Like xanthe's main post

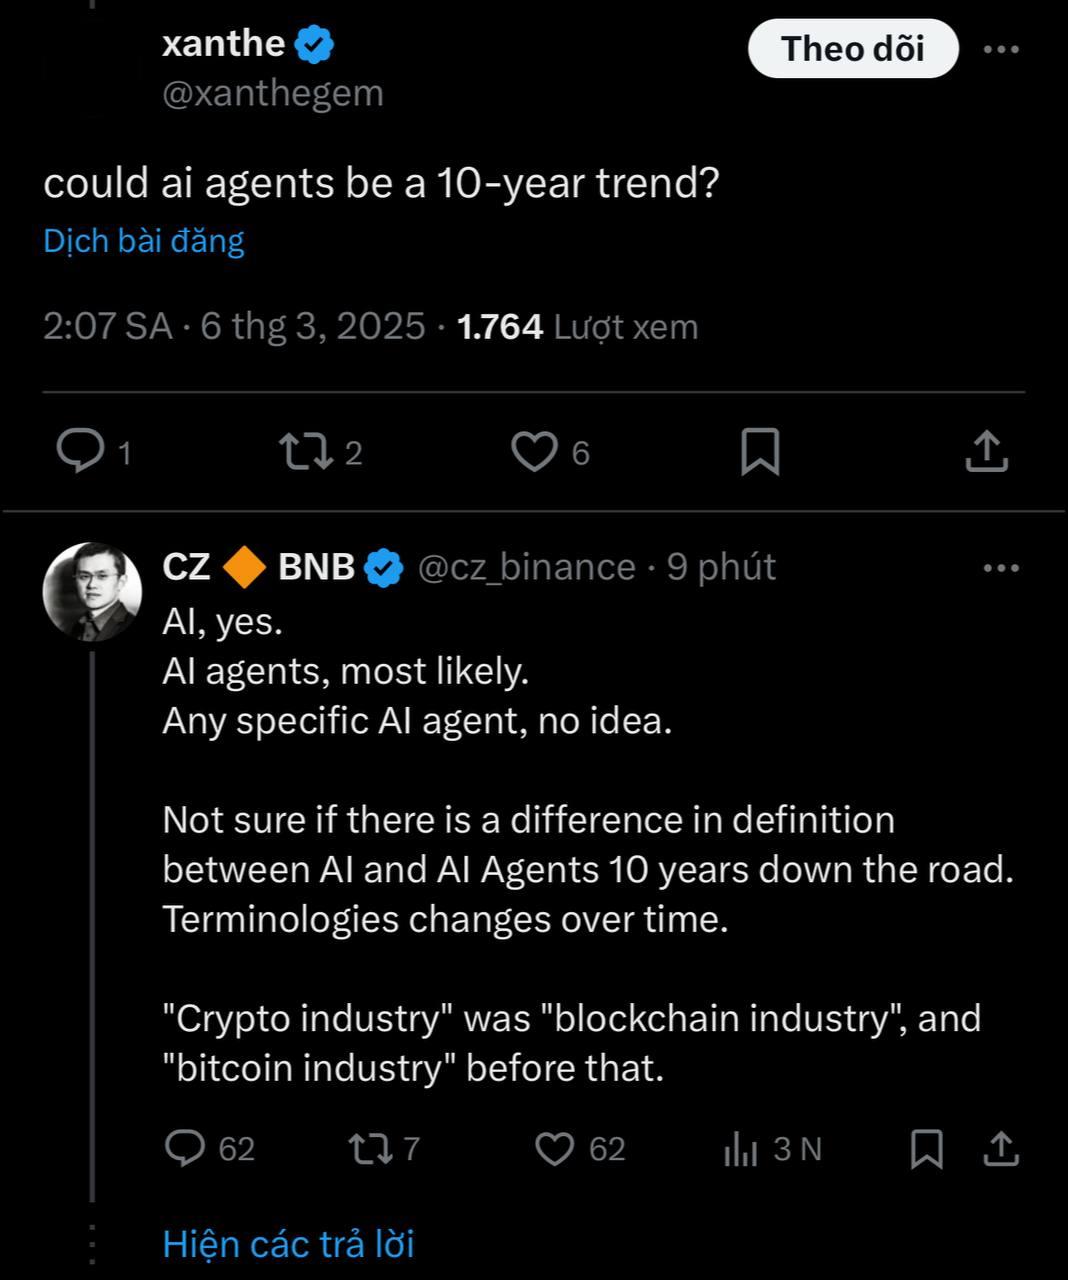[534, 452]
